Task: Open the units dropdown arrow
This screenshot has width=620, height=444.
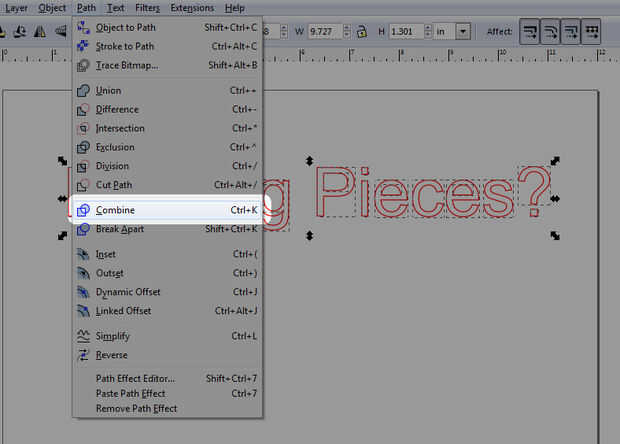Action: tap(463, 31)
